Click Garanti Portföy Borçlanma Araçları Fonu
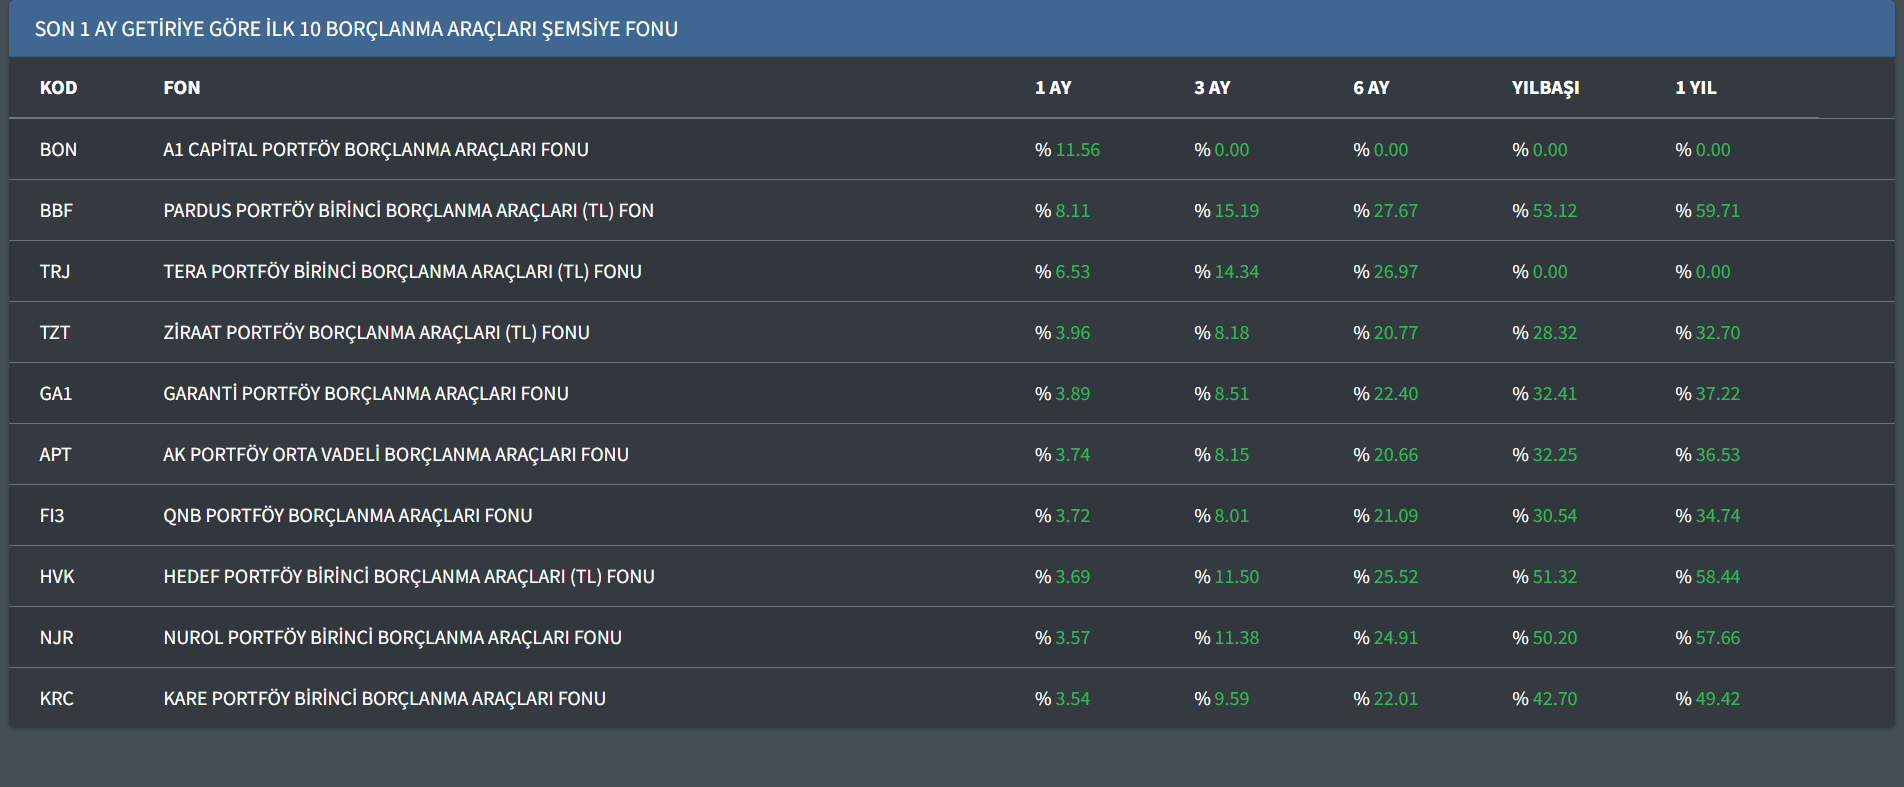This screenshot has width=1904, height=787. (x=365, y=394)
